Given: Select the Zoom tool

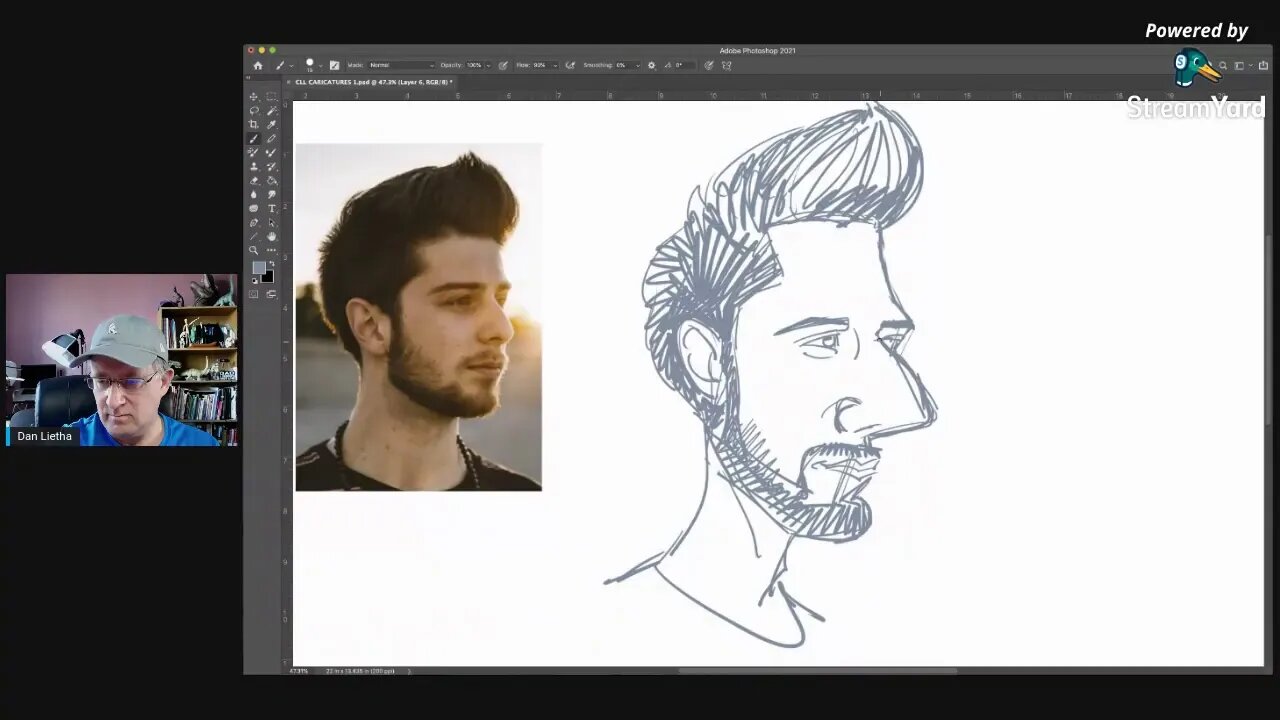Looking at the screenshot, I should pos(253,251).
